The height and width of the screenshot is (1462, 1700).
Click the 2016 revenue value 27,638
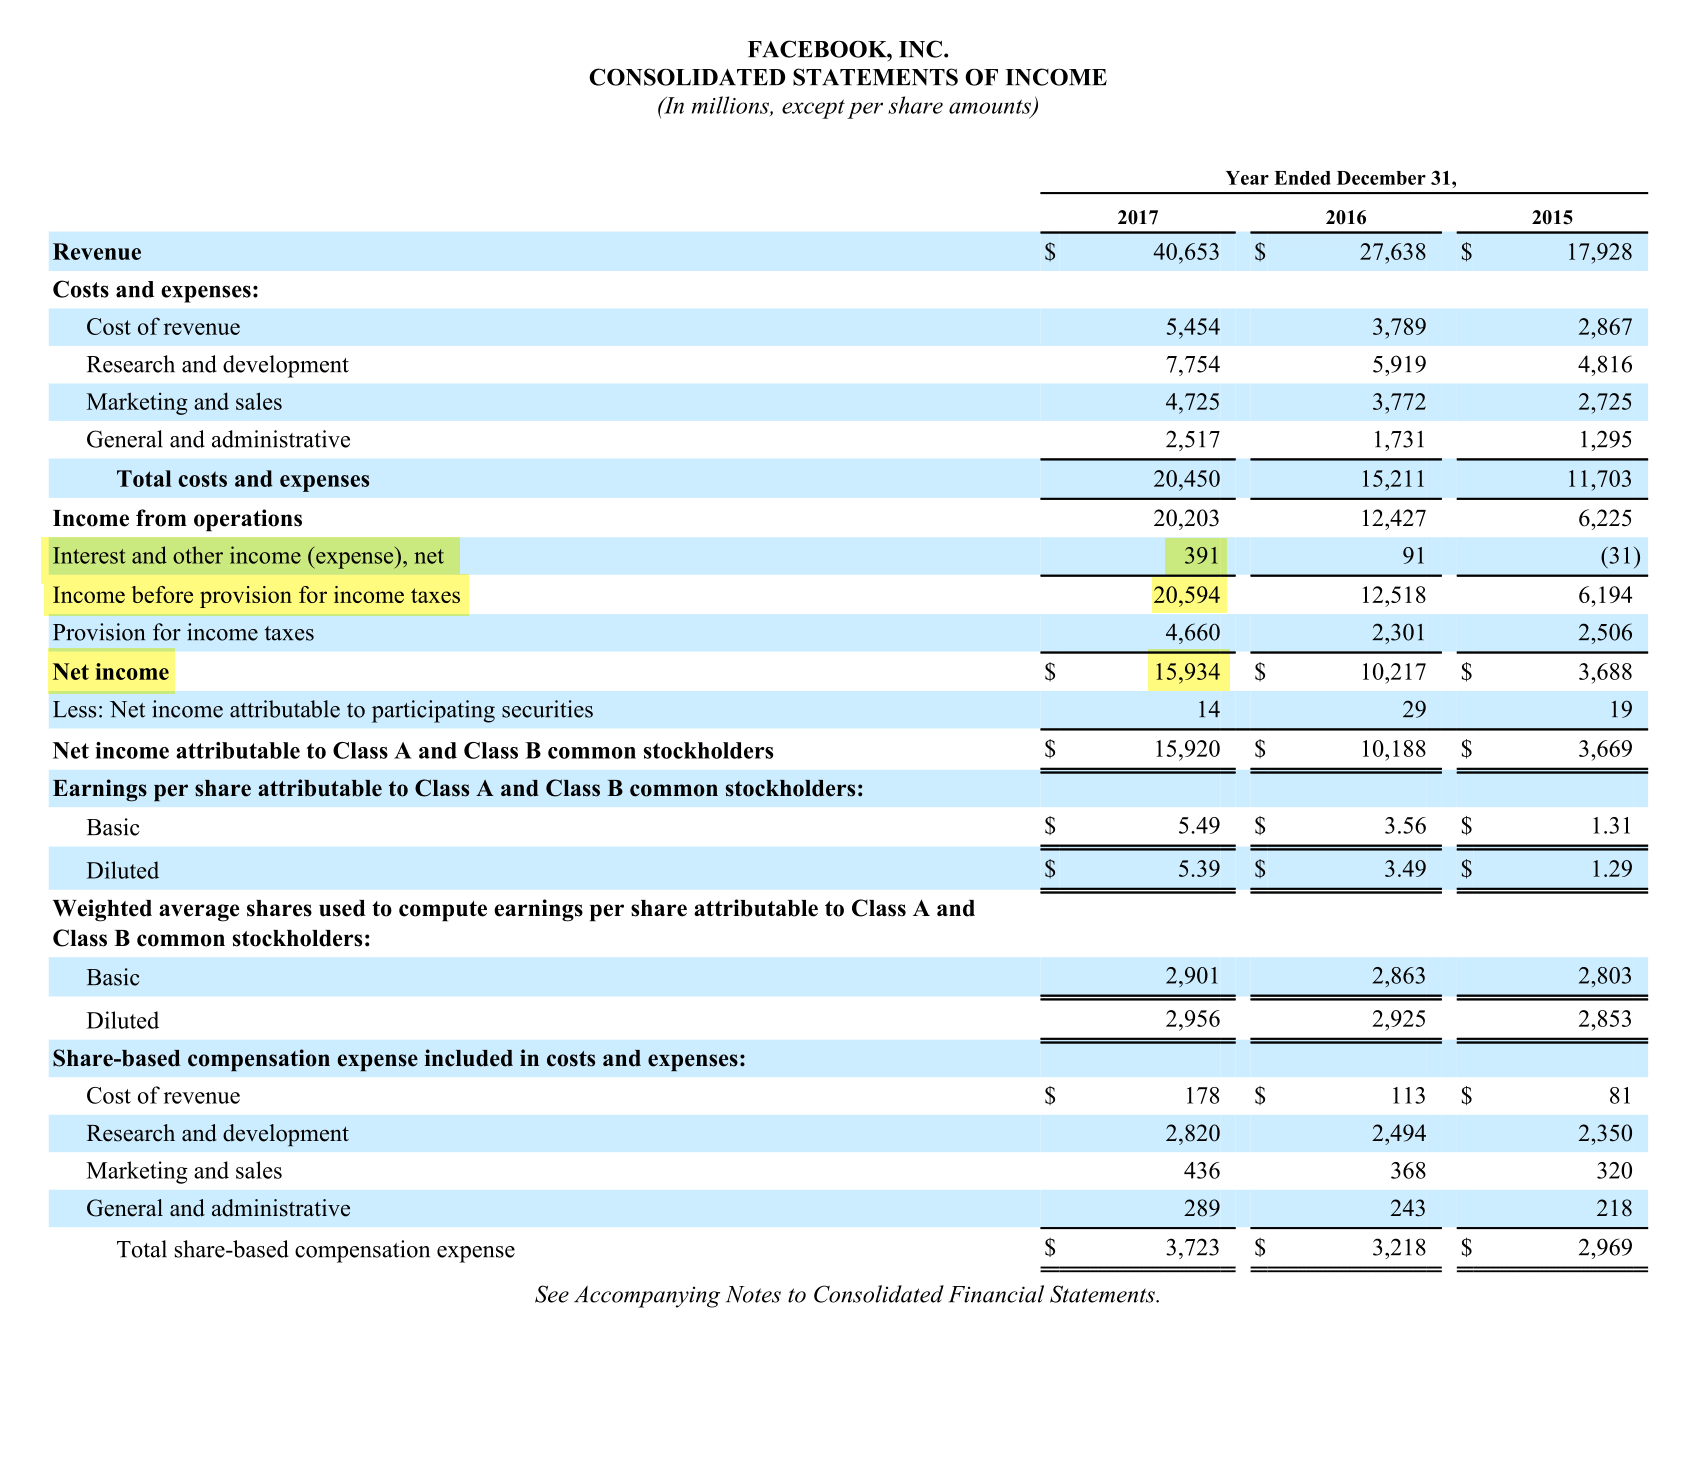[1393, 252]
